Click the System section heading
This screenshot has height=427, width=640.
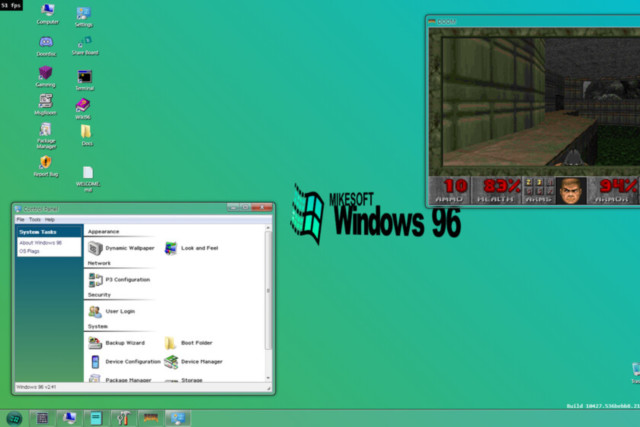(x=98, y=327)
